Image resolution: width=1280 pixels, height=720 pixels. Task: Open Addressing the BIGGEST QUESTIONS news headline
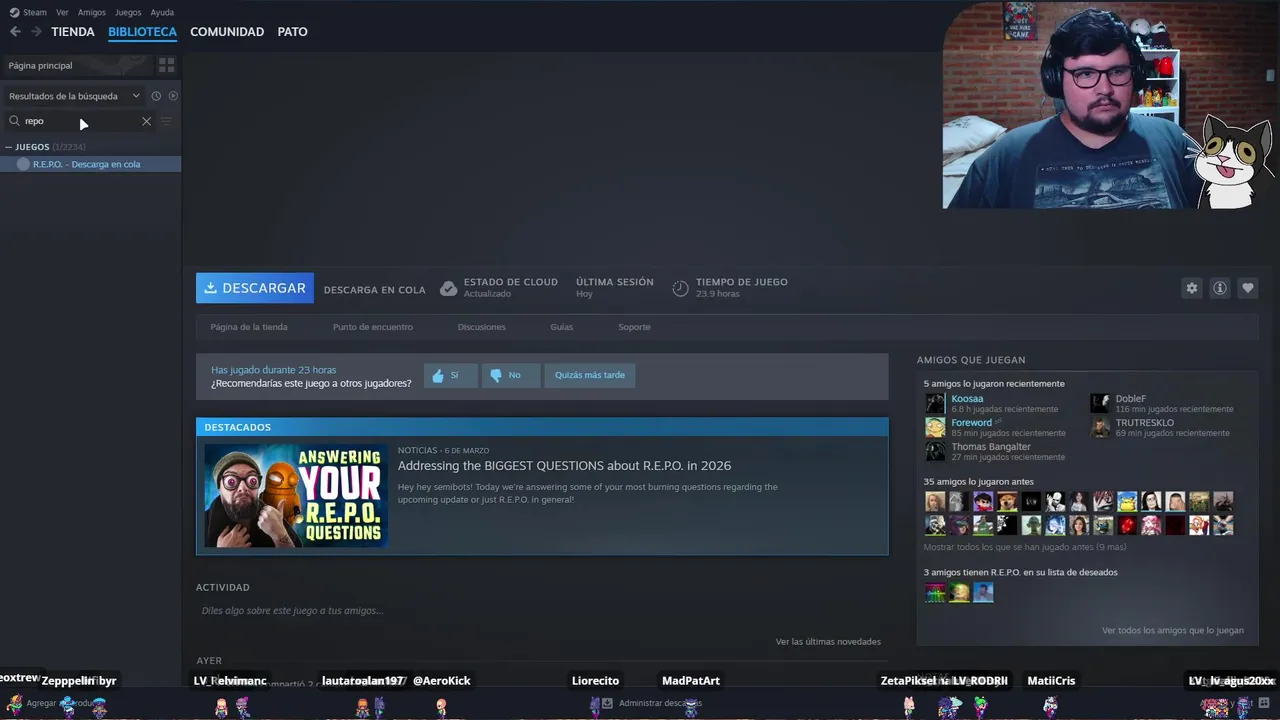tap(564, 466)
